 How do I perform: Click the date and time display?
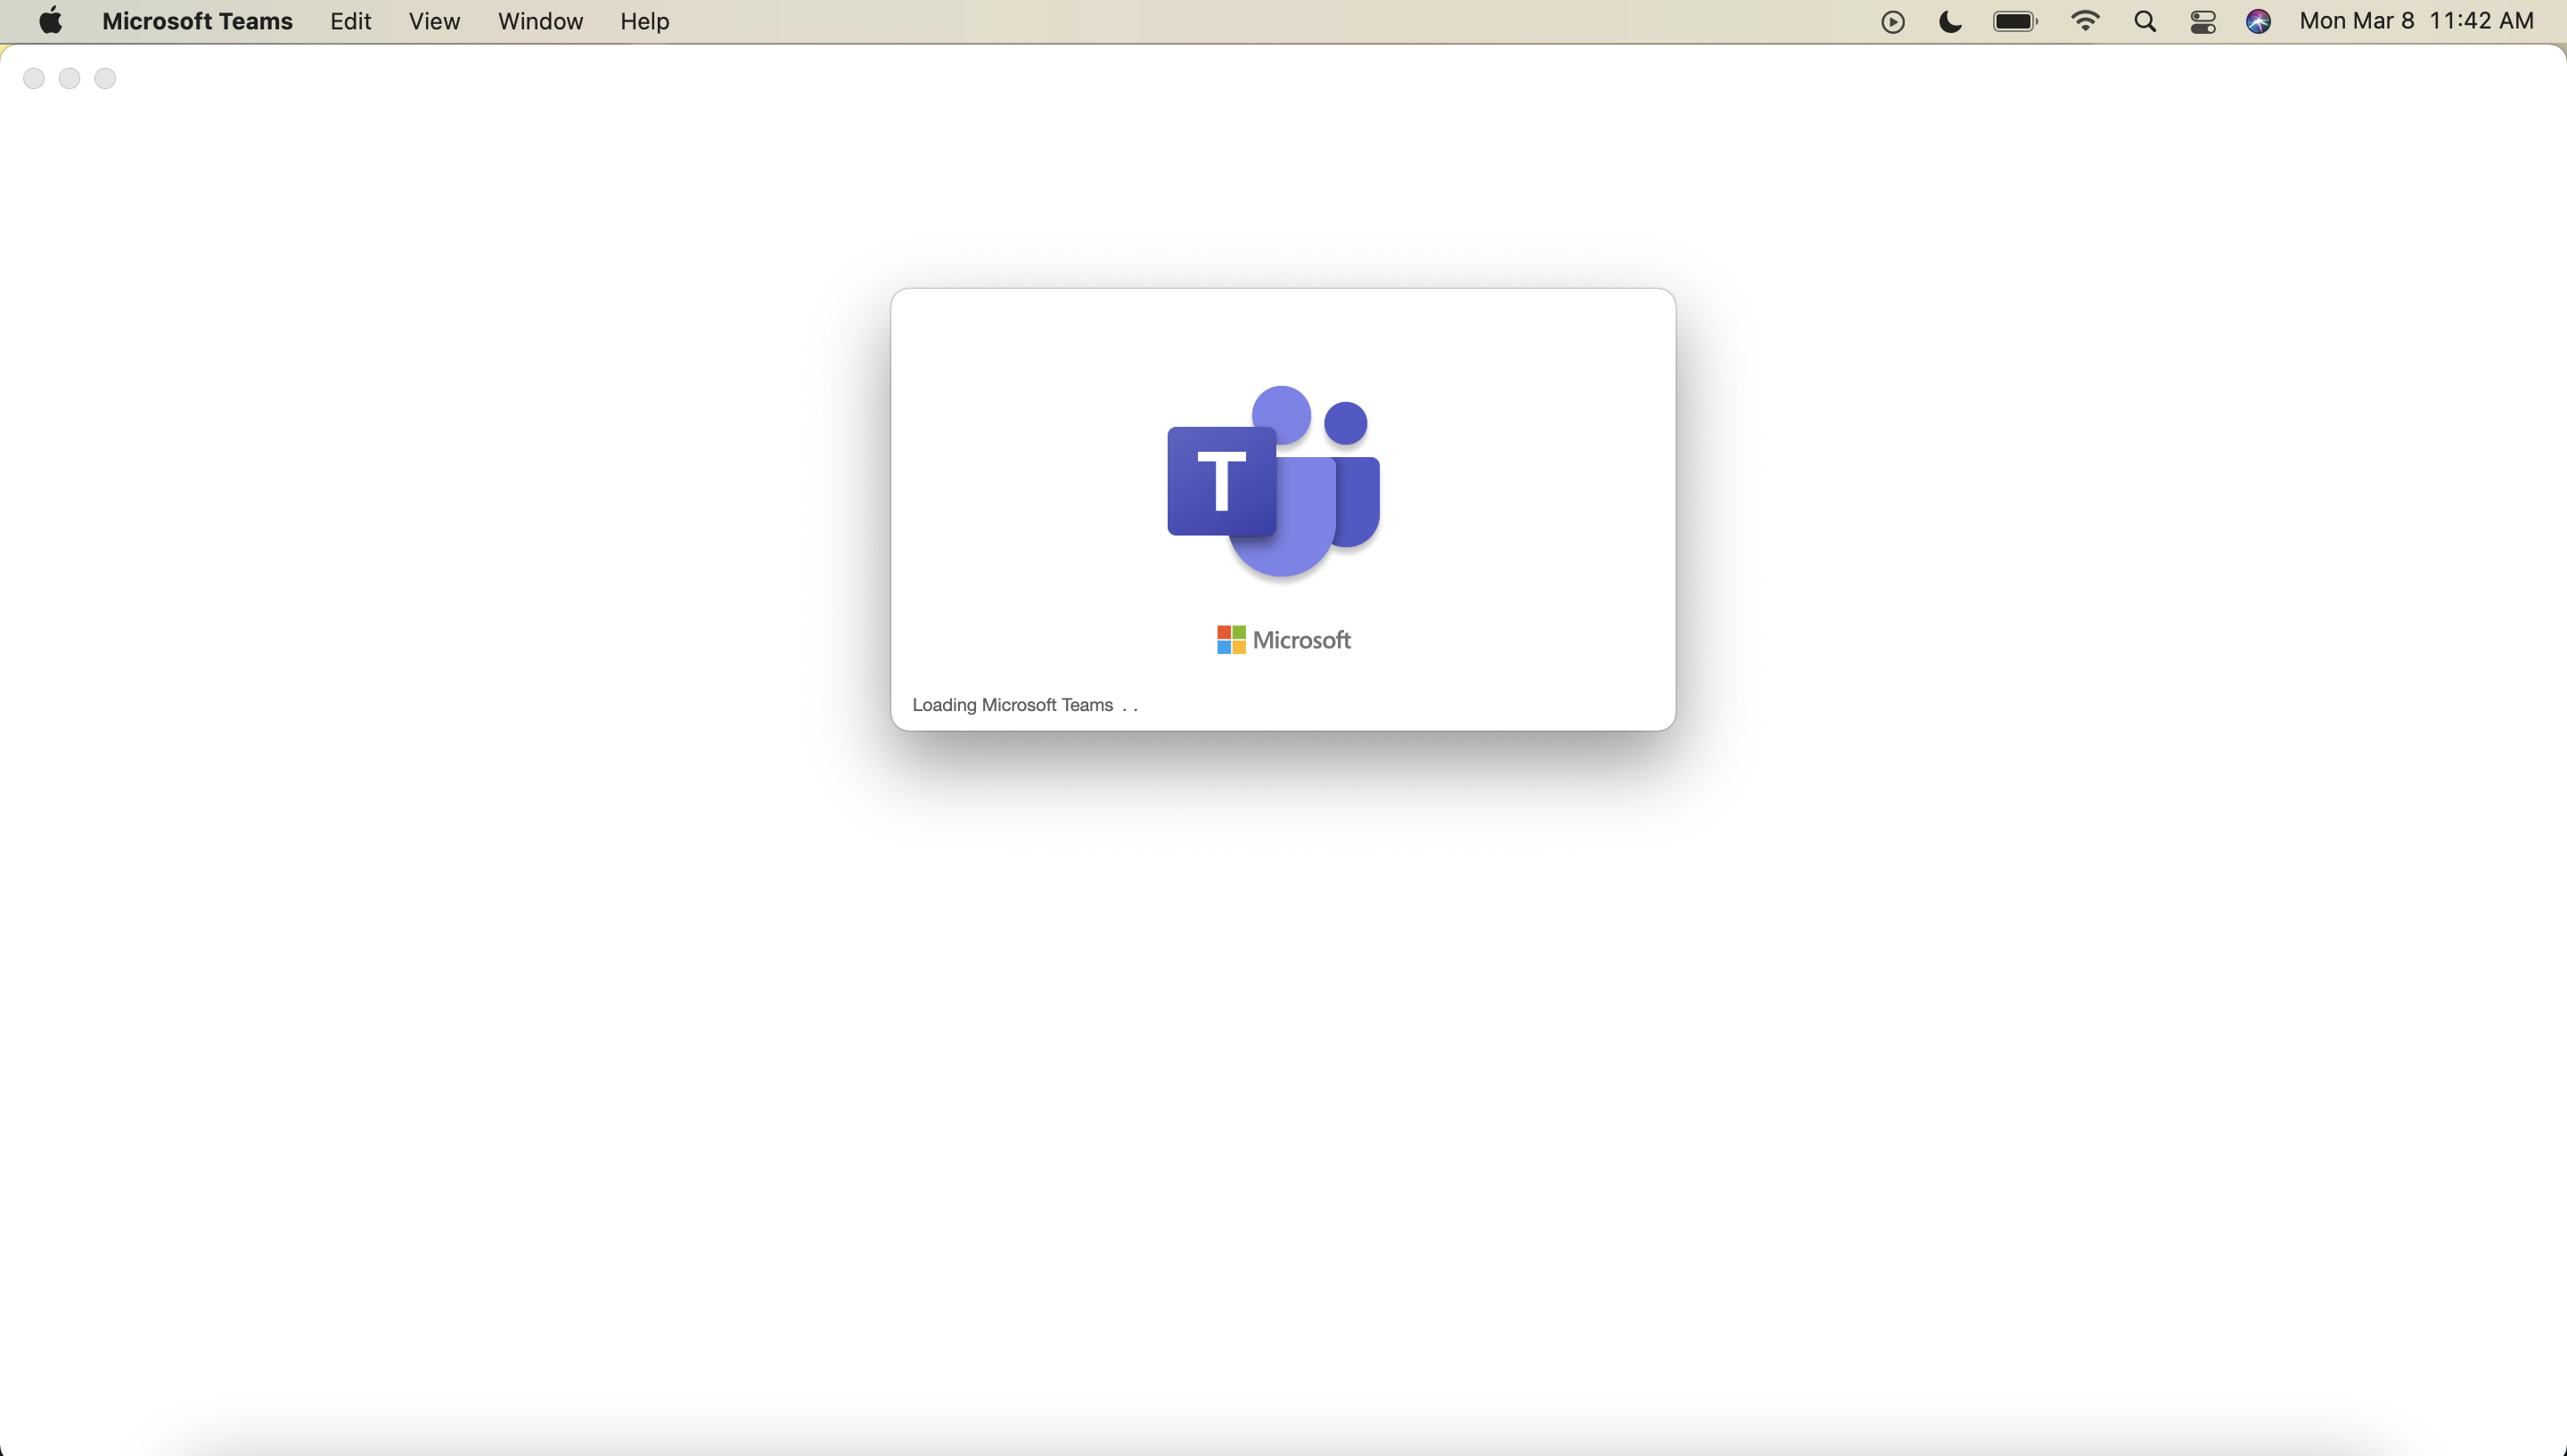[x=2416, y=21]
